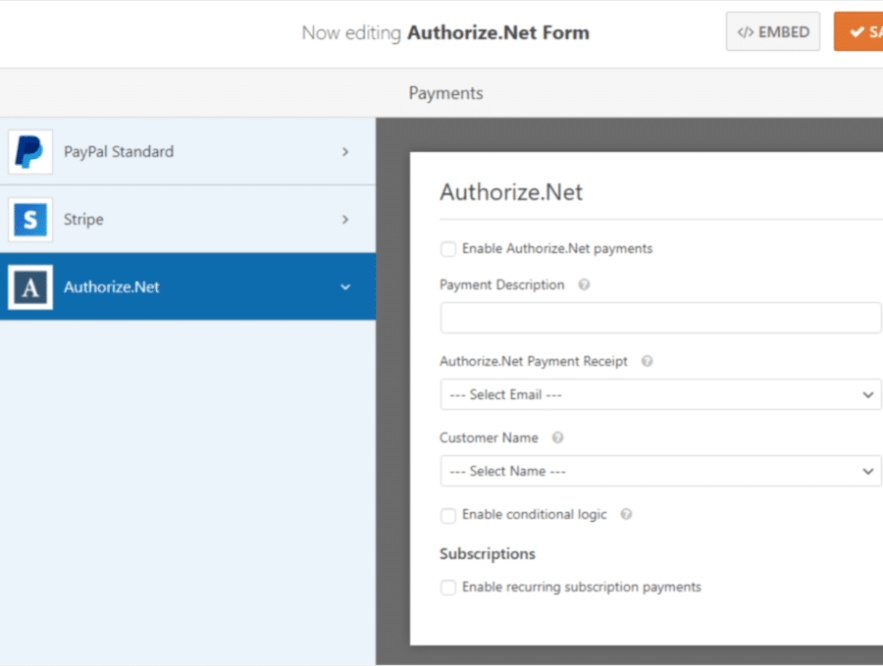
Task: Enable Authorize.Net payments
Action: (448, 248)
